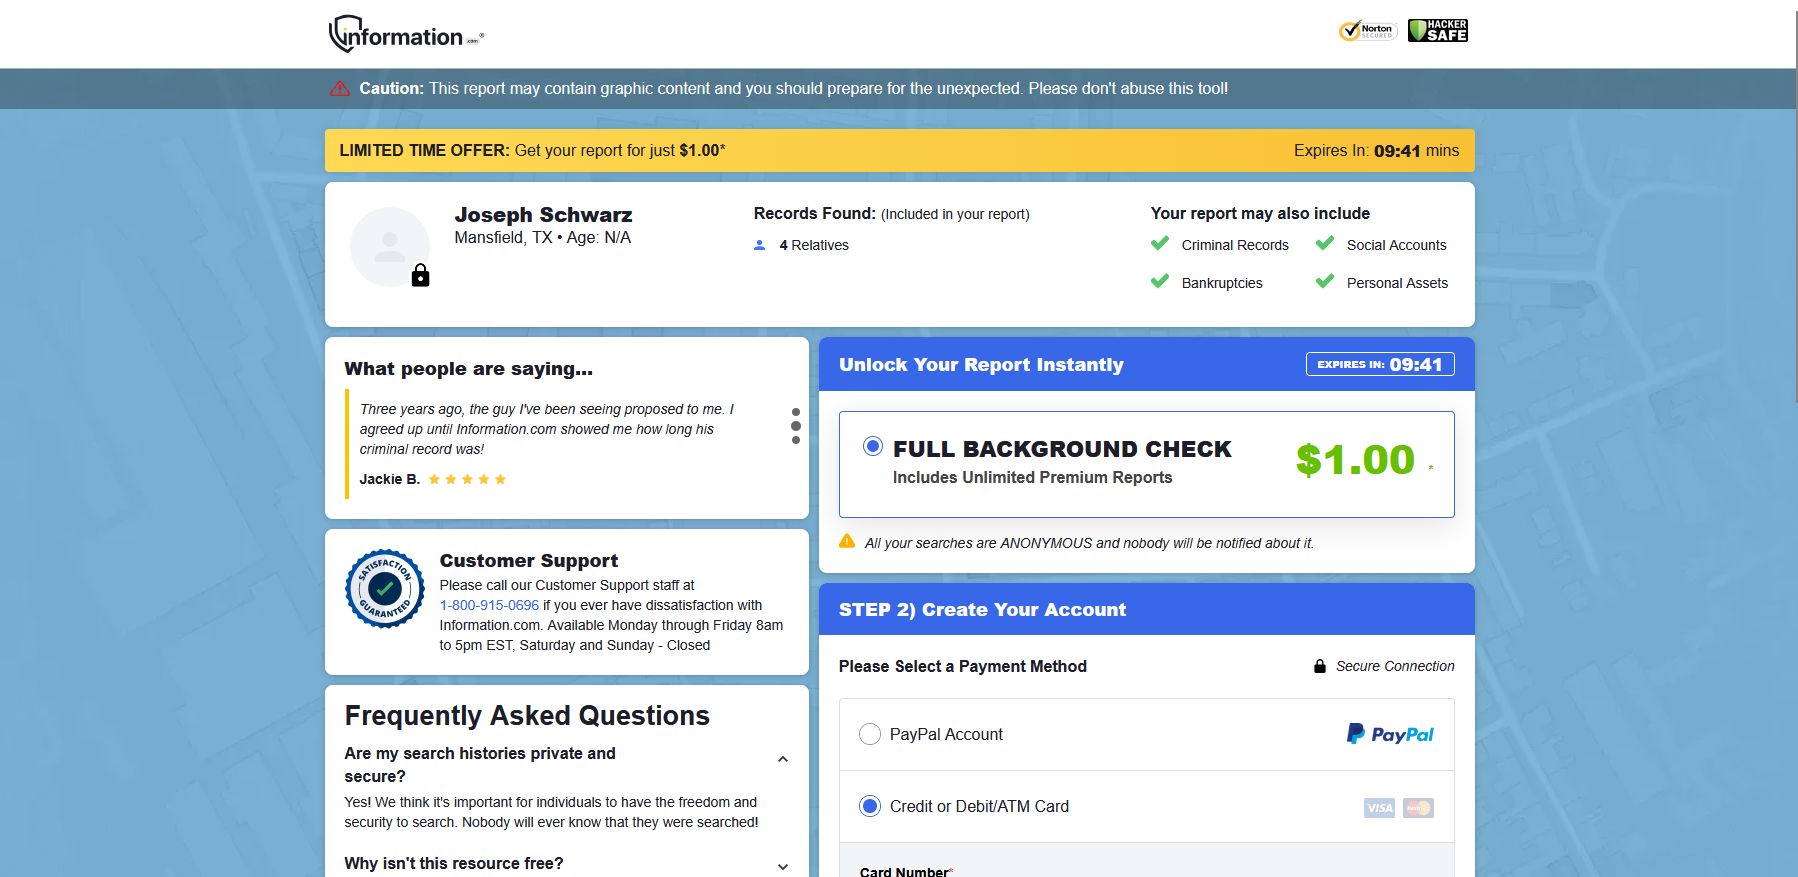Call the 1-800-915-0696 support number link
1798x877 pixels.
[x=489, y=605]
